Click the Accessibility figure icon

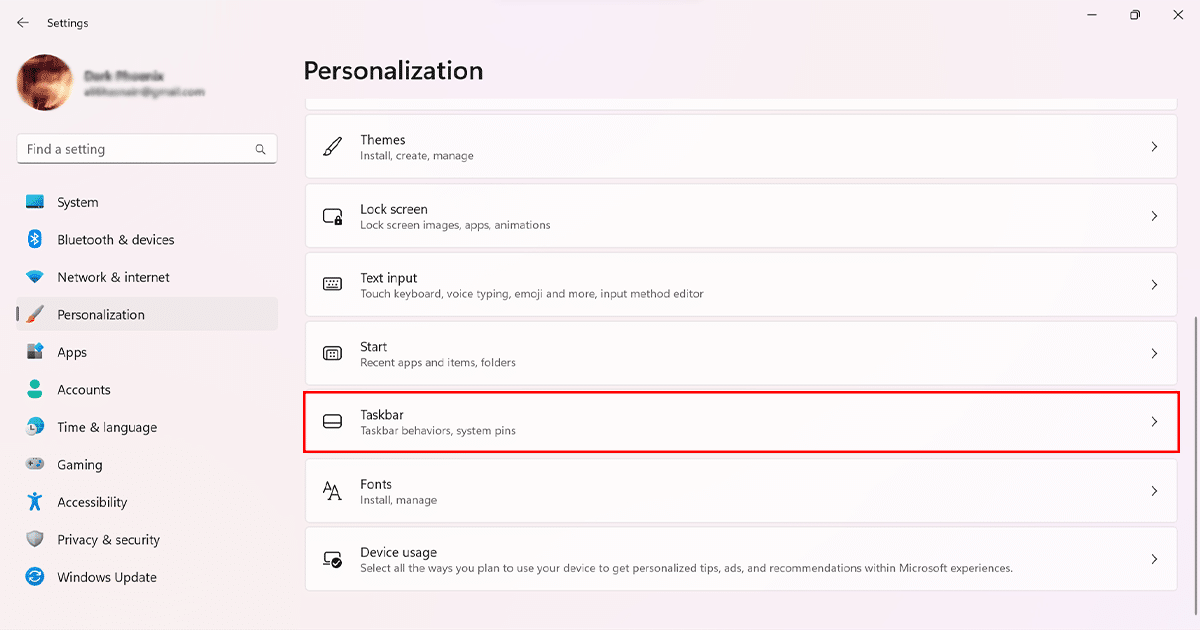35,502
